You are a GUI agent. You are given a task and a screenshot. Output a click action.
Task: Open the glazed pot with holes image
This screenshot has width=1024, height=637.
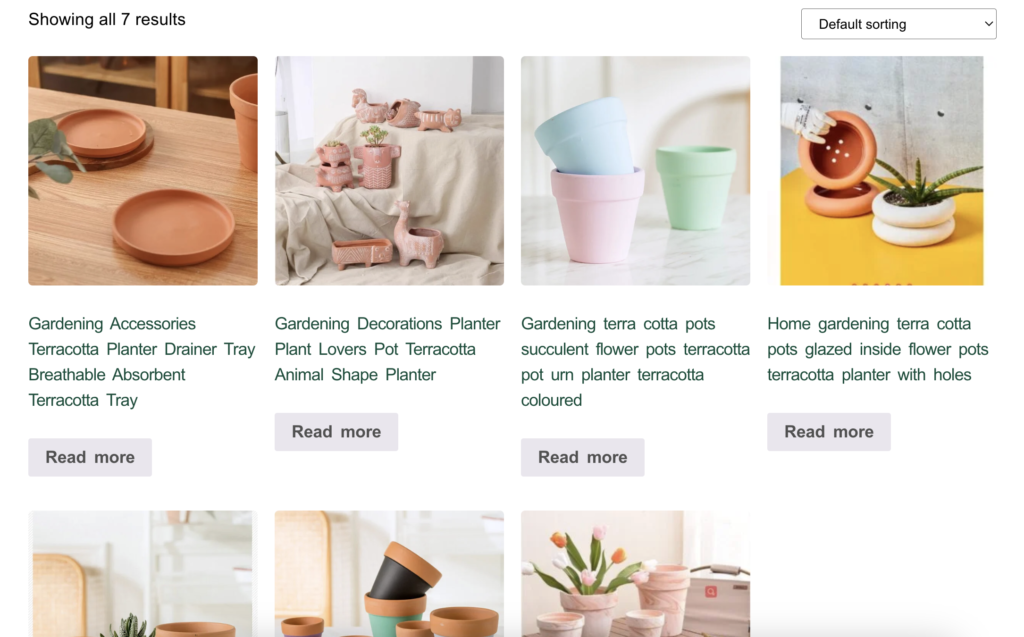point(882,171)
